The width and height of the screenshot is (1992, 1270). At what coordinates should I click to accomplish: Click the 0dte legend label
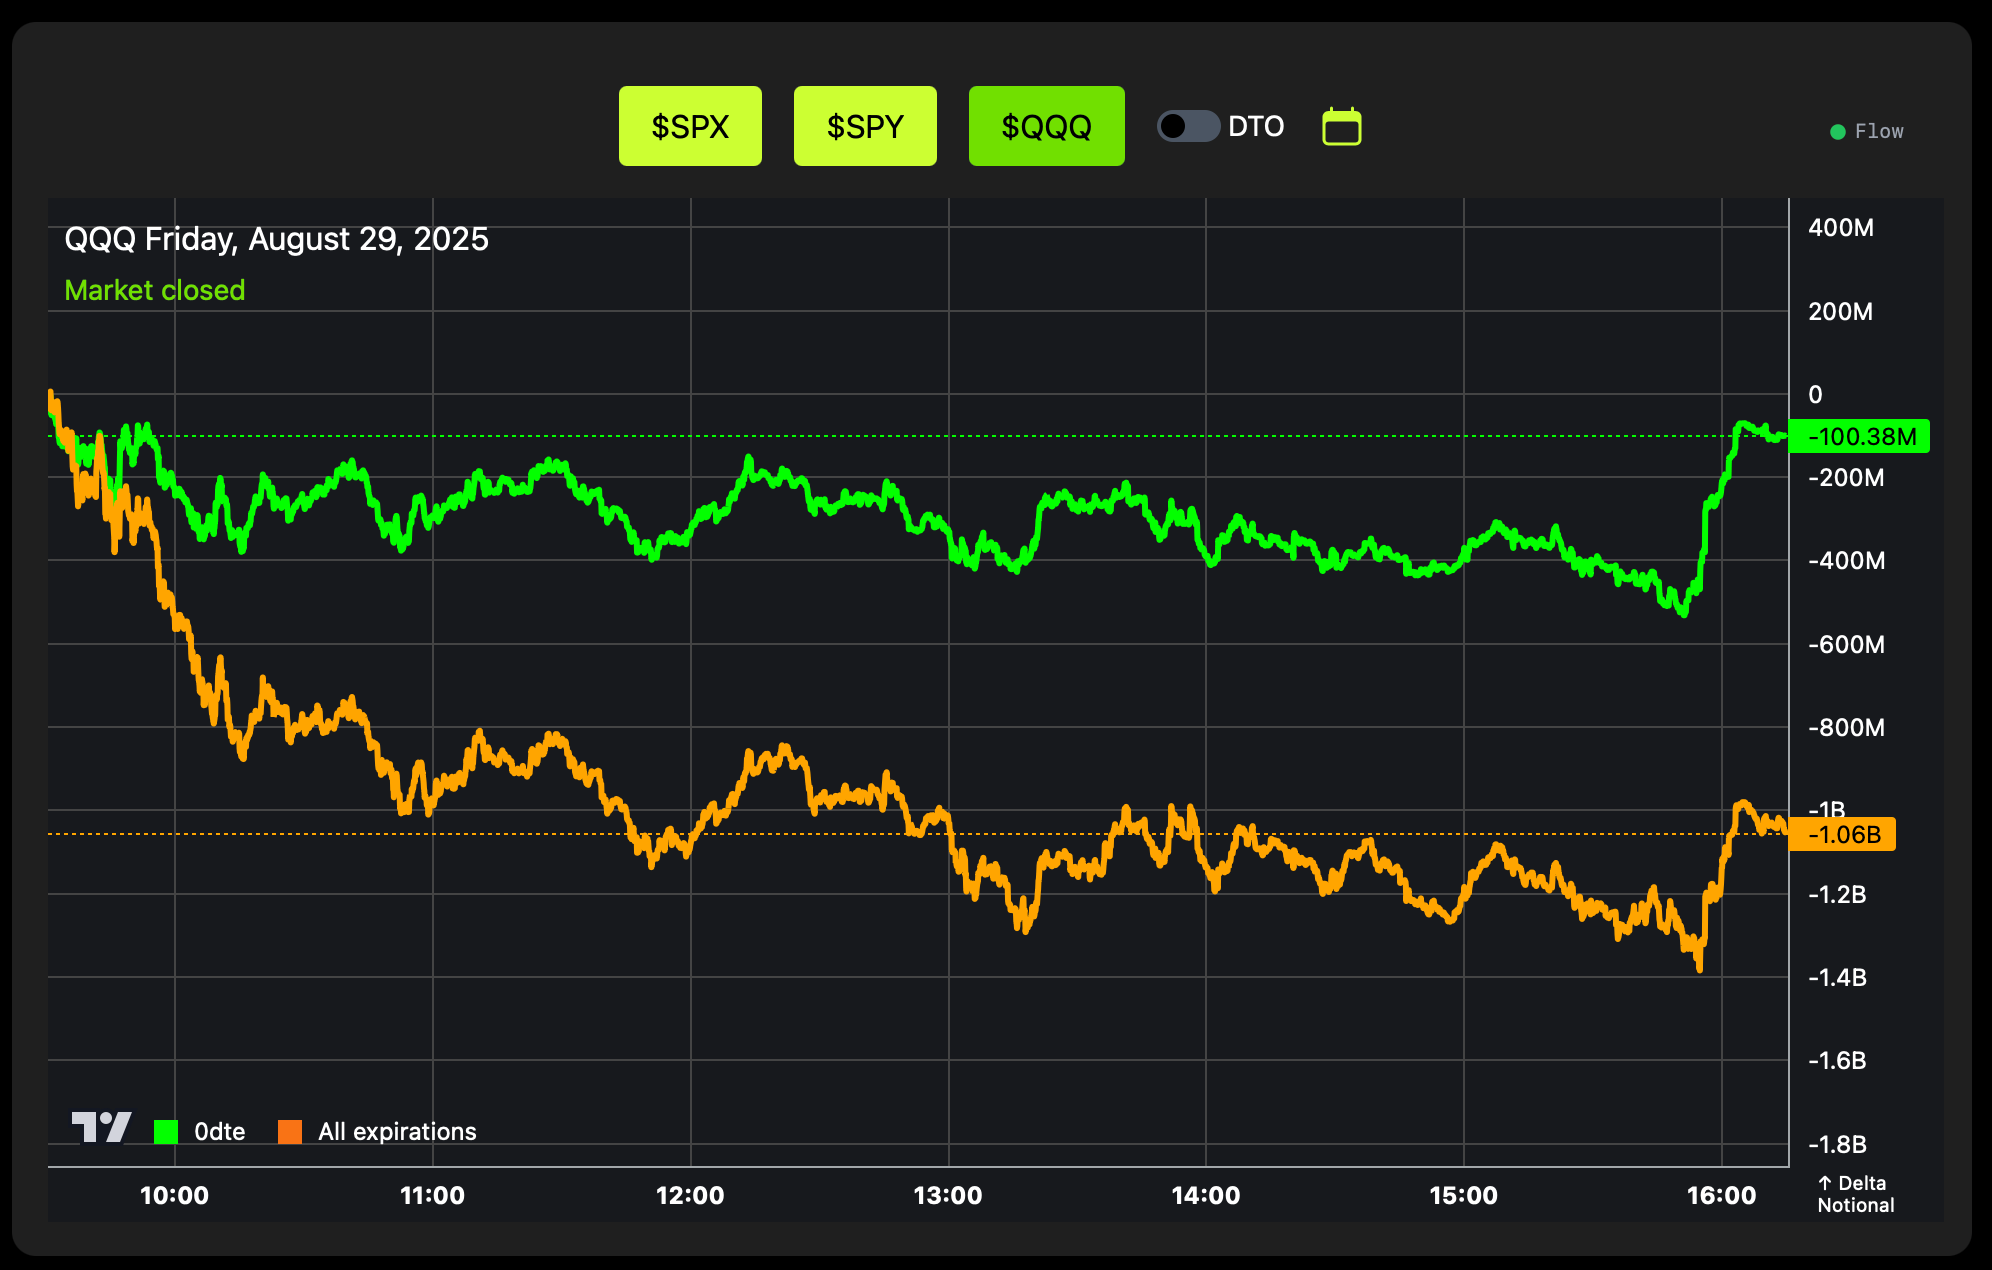(x=220, y=1131)
